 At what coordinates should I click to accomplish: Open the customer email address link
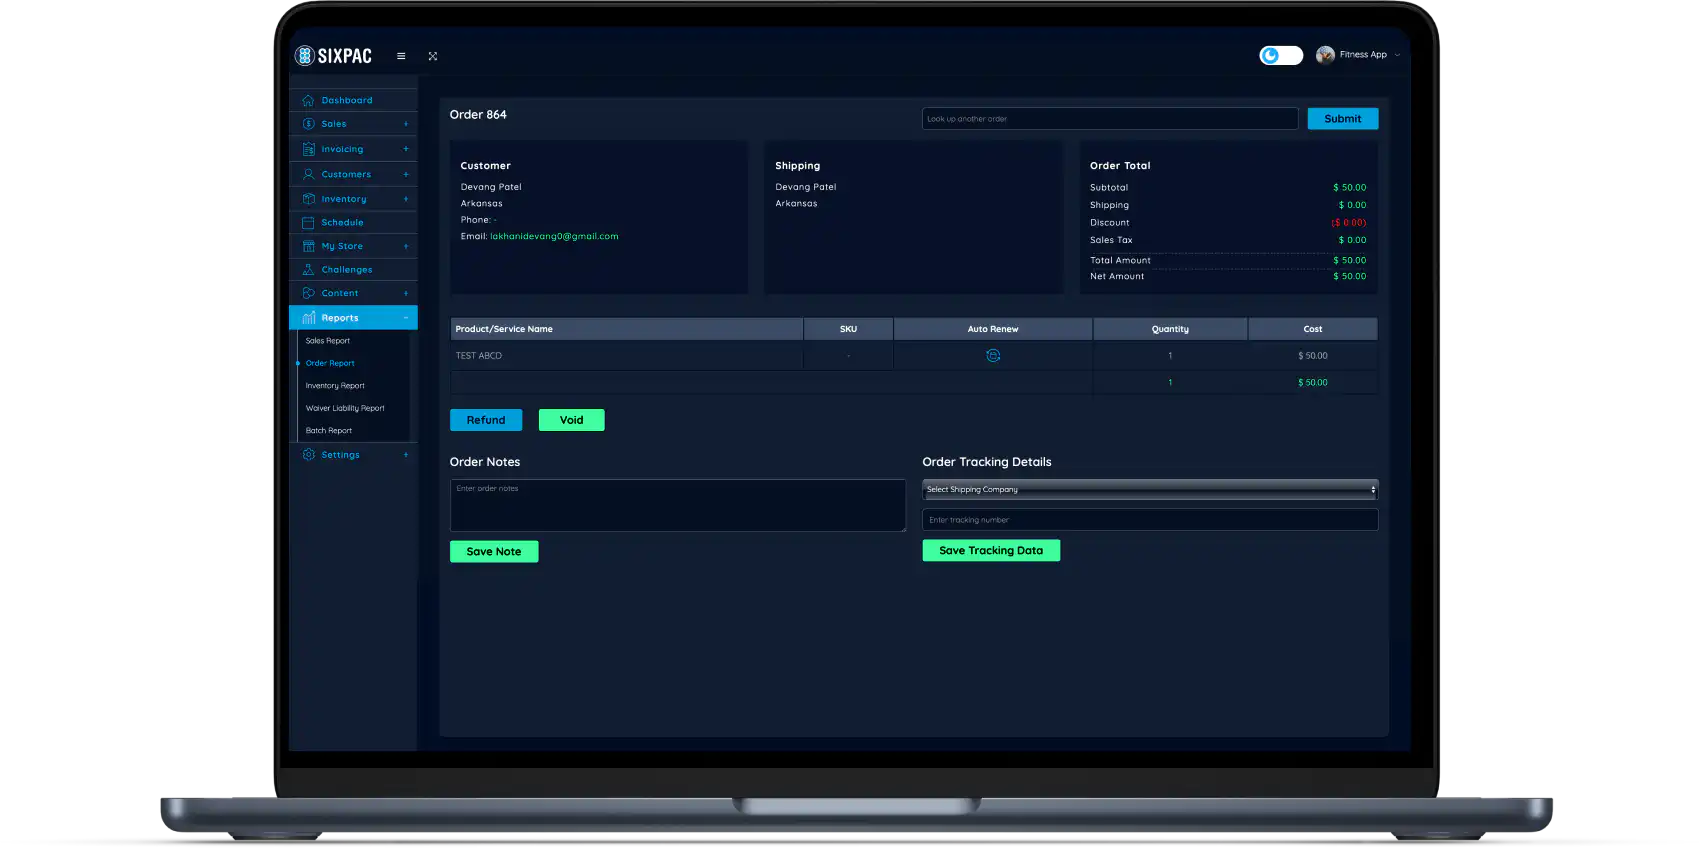554,237
